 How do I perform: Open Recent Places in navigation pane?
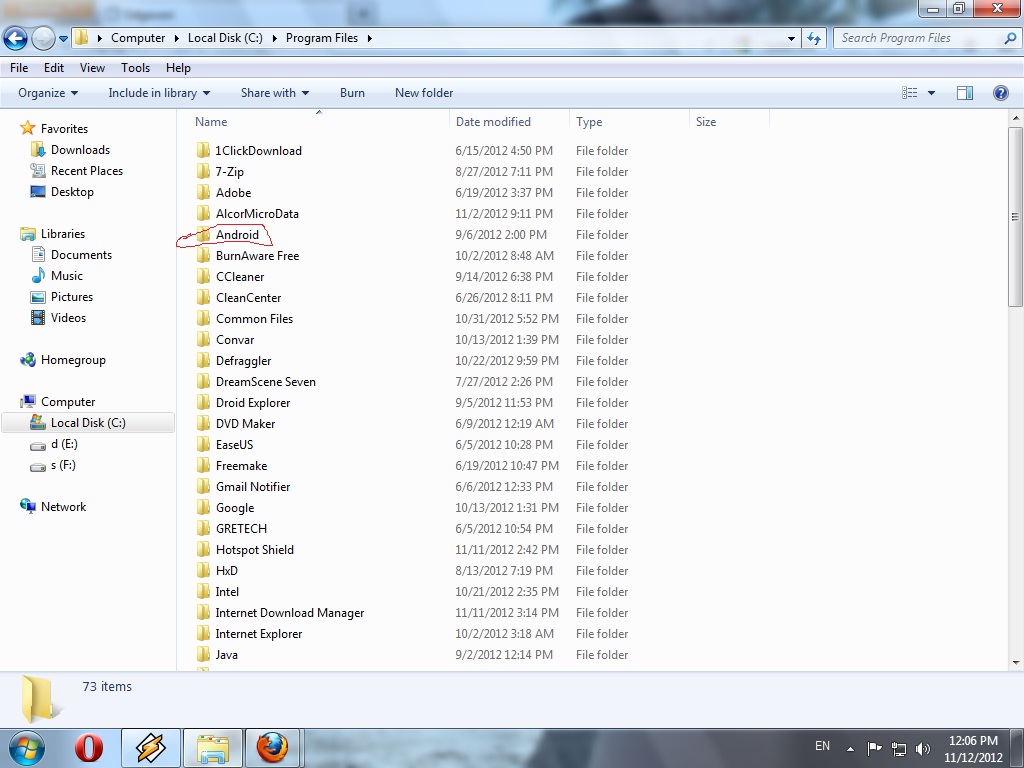pyautogui.click(x=87, y=170)
